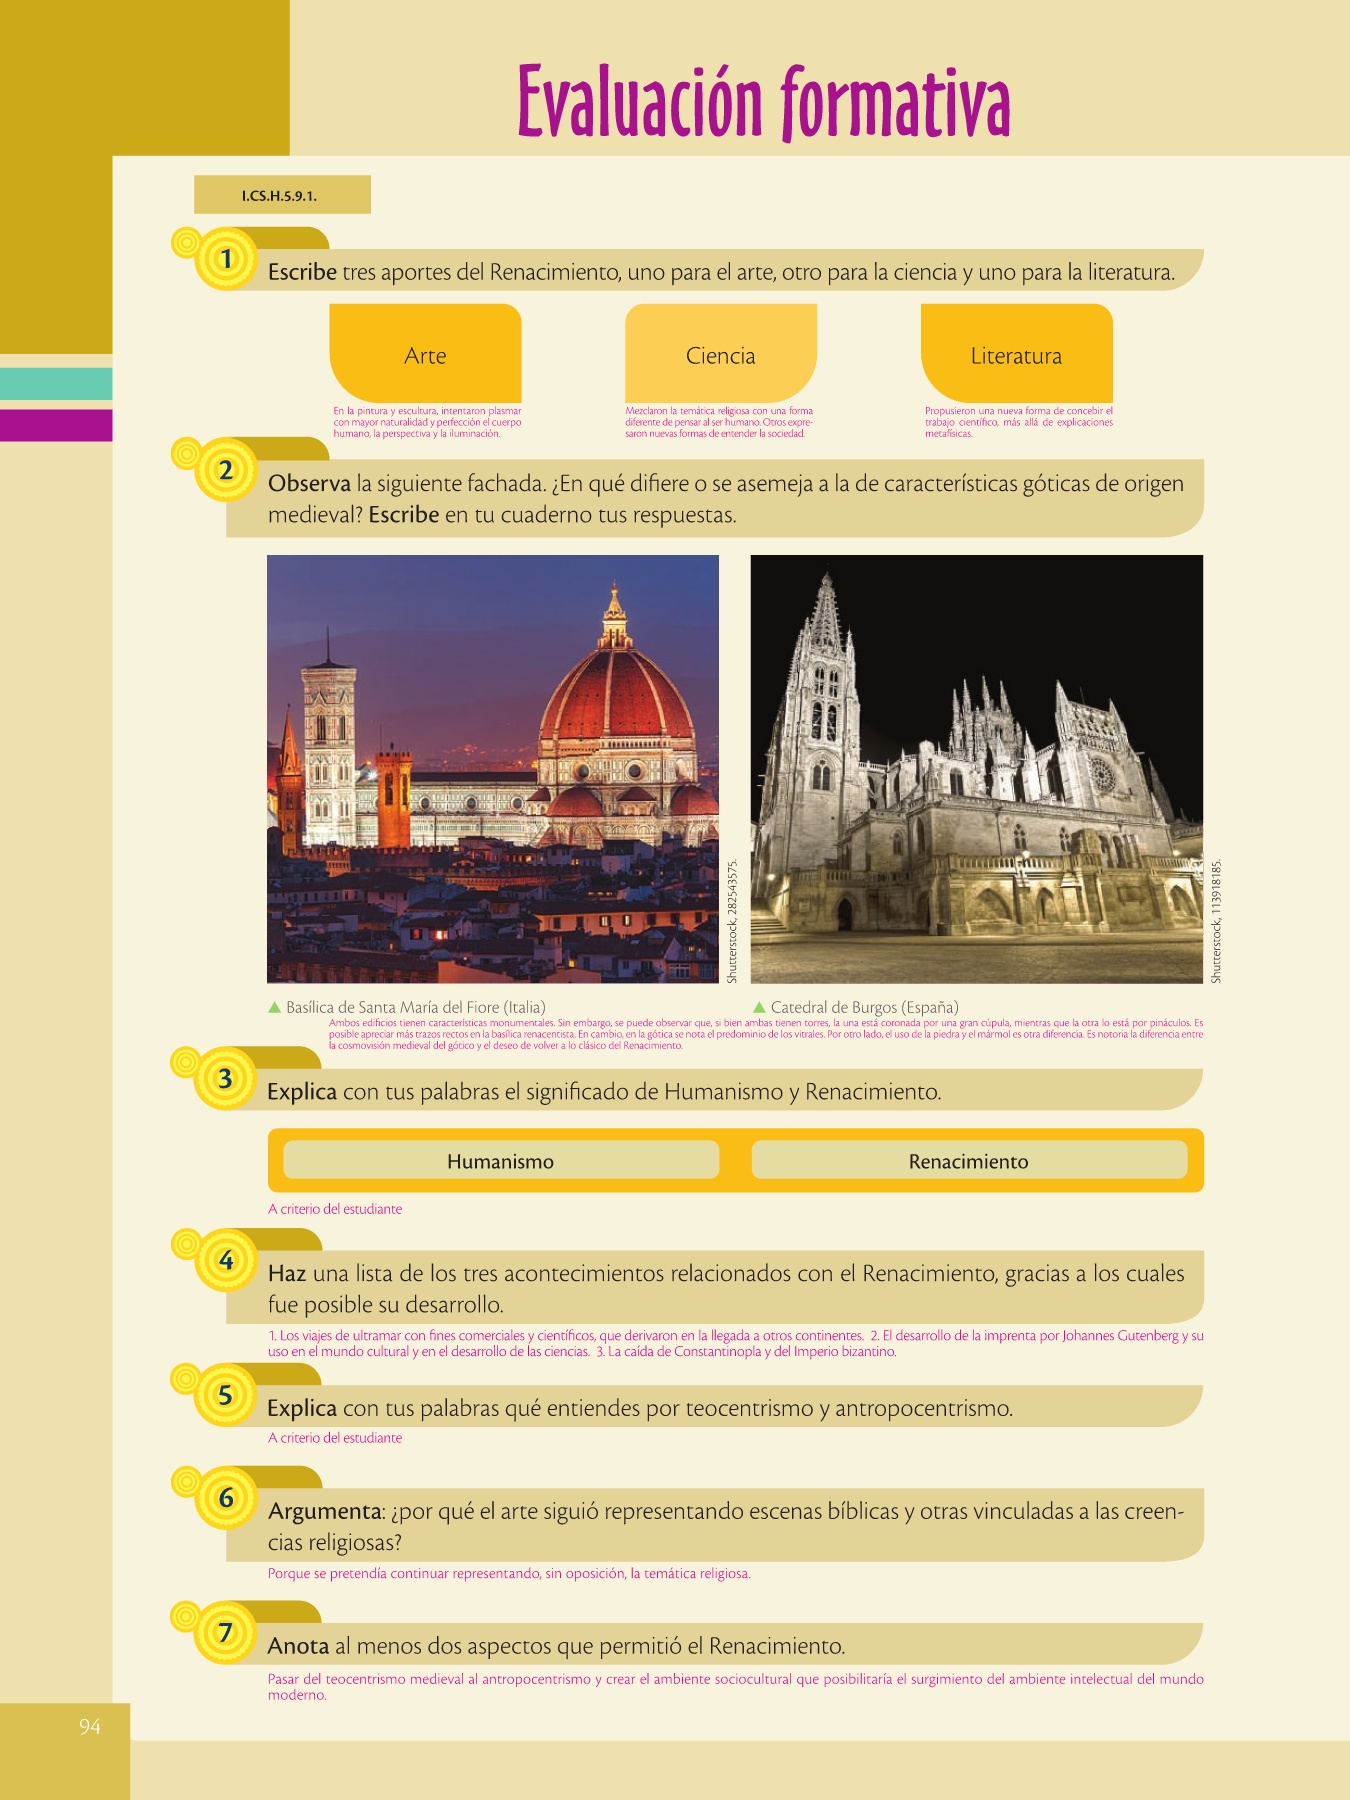Screen dimensions: 1350x1800
Task: Select the number 3 question badge
Action: 226,1079
